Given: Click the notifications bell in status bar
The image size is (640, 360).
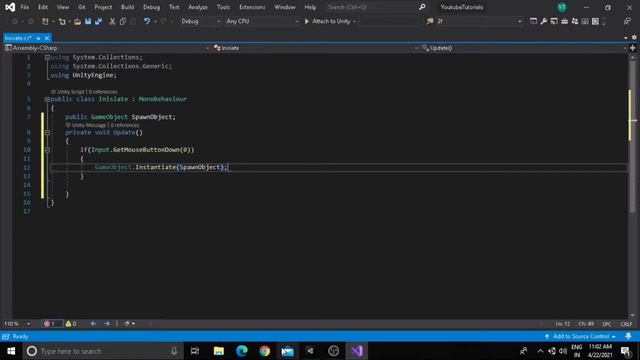Looking at the screenshot, I should [x=629, y=336].
